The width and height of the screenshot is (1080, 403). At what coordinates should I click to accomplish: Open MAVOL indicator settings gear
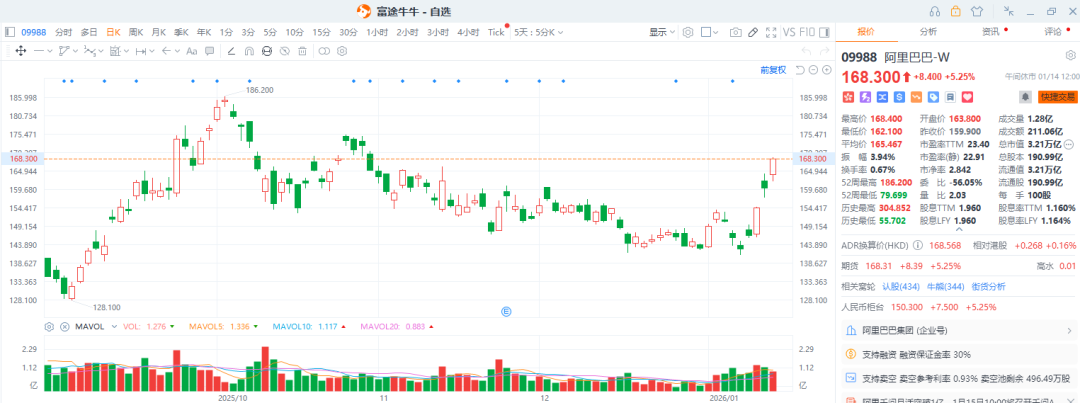pyautogui.click(x=49, y=327)
